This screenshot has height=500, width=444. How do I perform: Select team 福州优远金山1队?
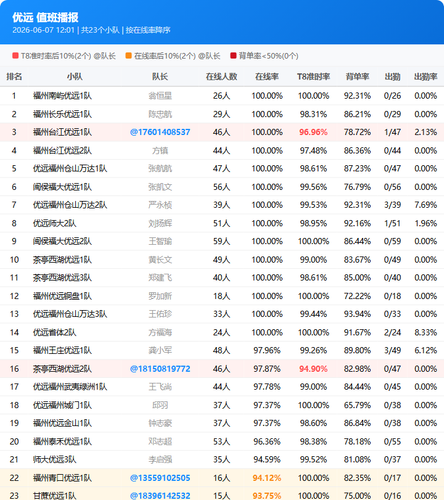62,423
